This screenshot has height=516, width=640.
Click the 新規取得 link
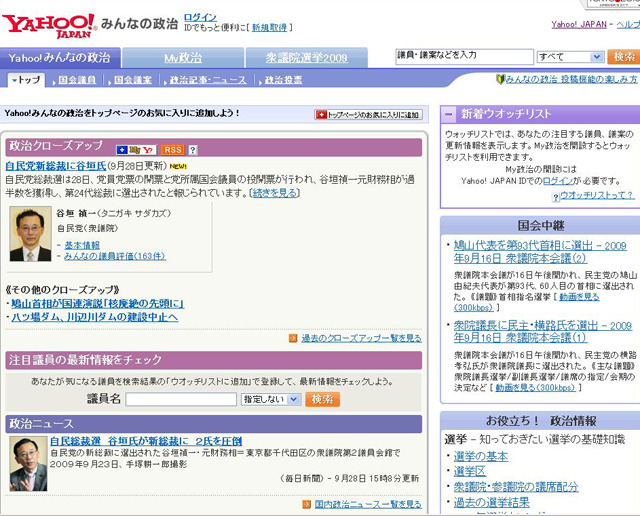pyautogui.click(x=269, y=27)
